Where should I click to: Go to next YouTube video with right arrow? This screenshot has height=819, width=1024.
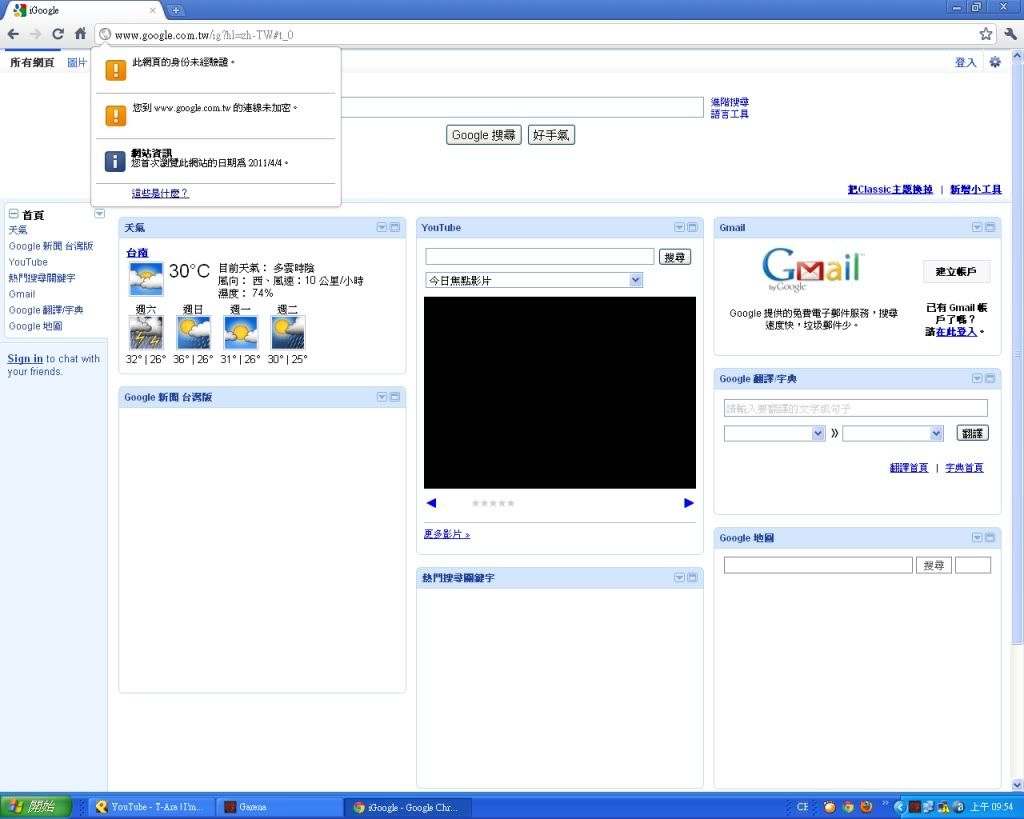point(688,503)
